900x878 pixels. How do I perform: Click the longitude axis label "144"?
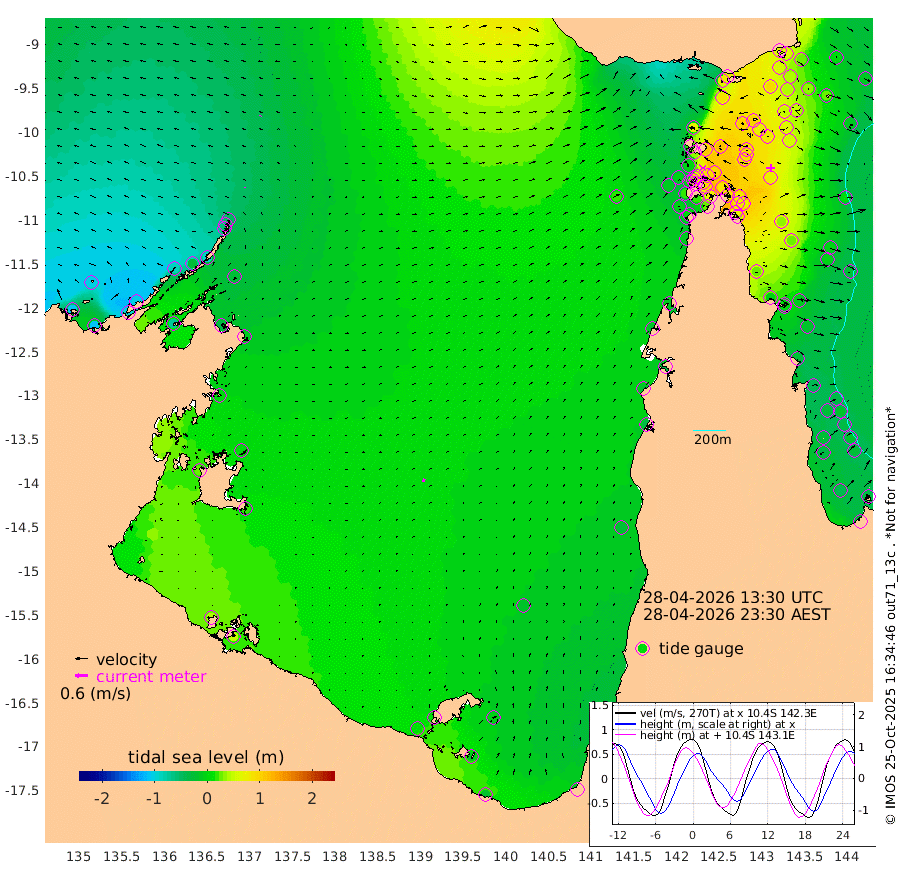847,857
